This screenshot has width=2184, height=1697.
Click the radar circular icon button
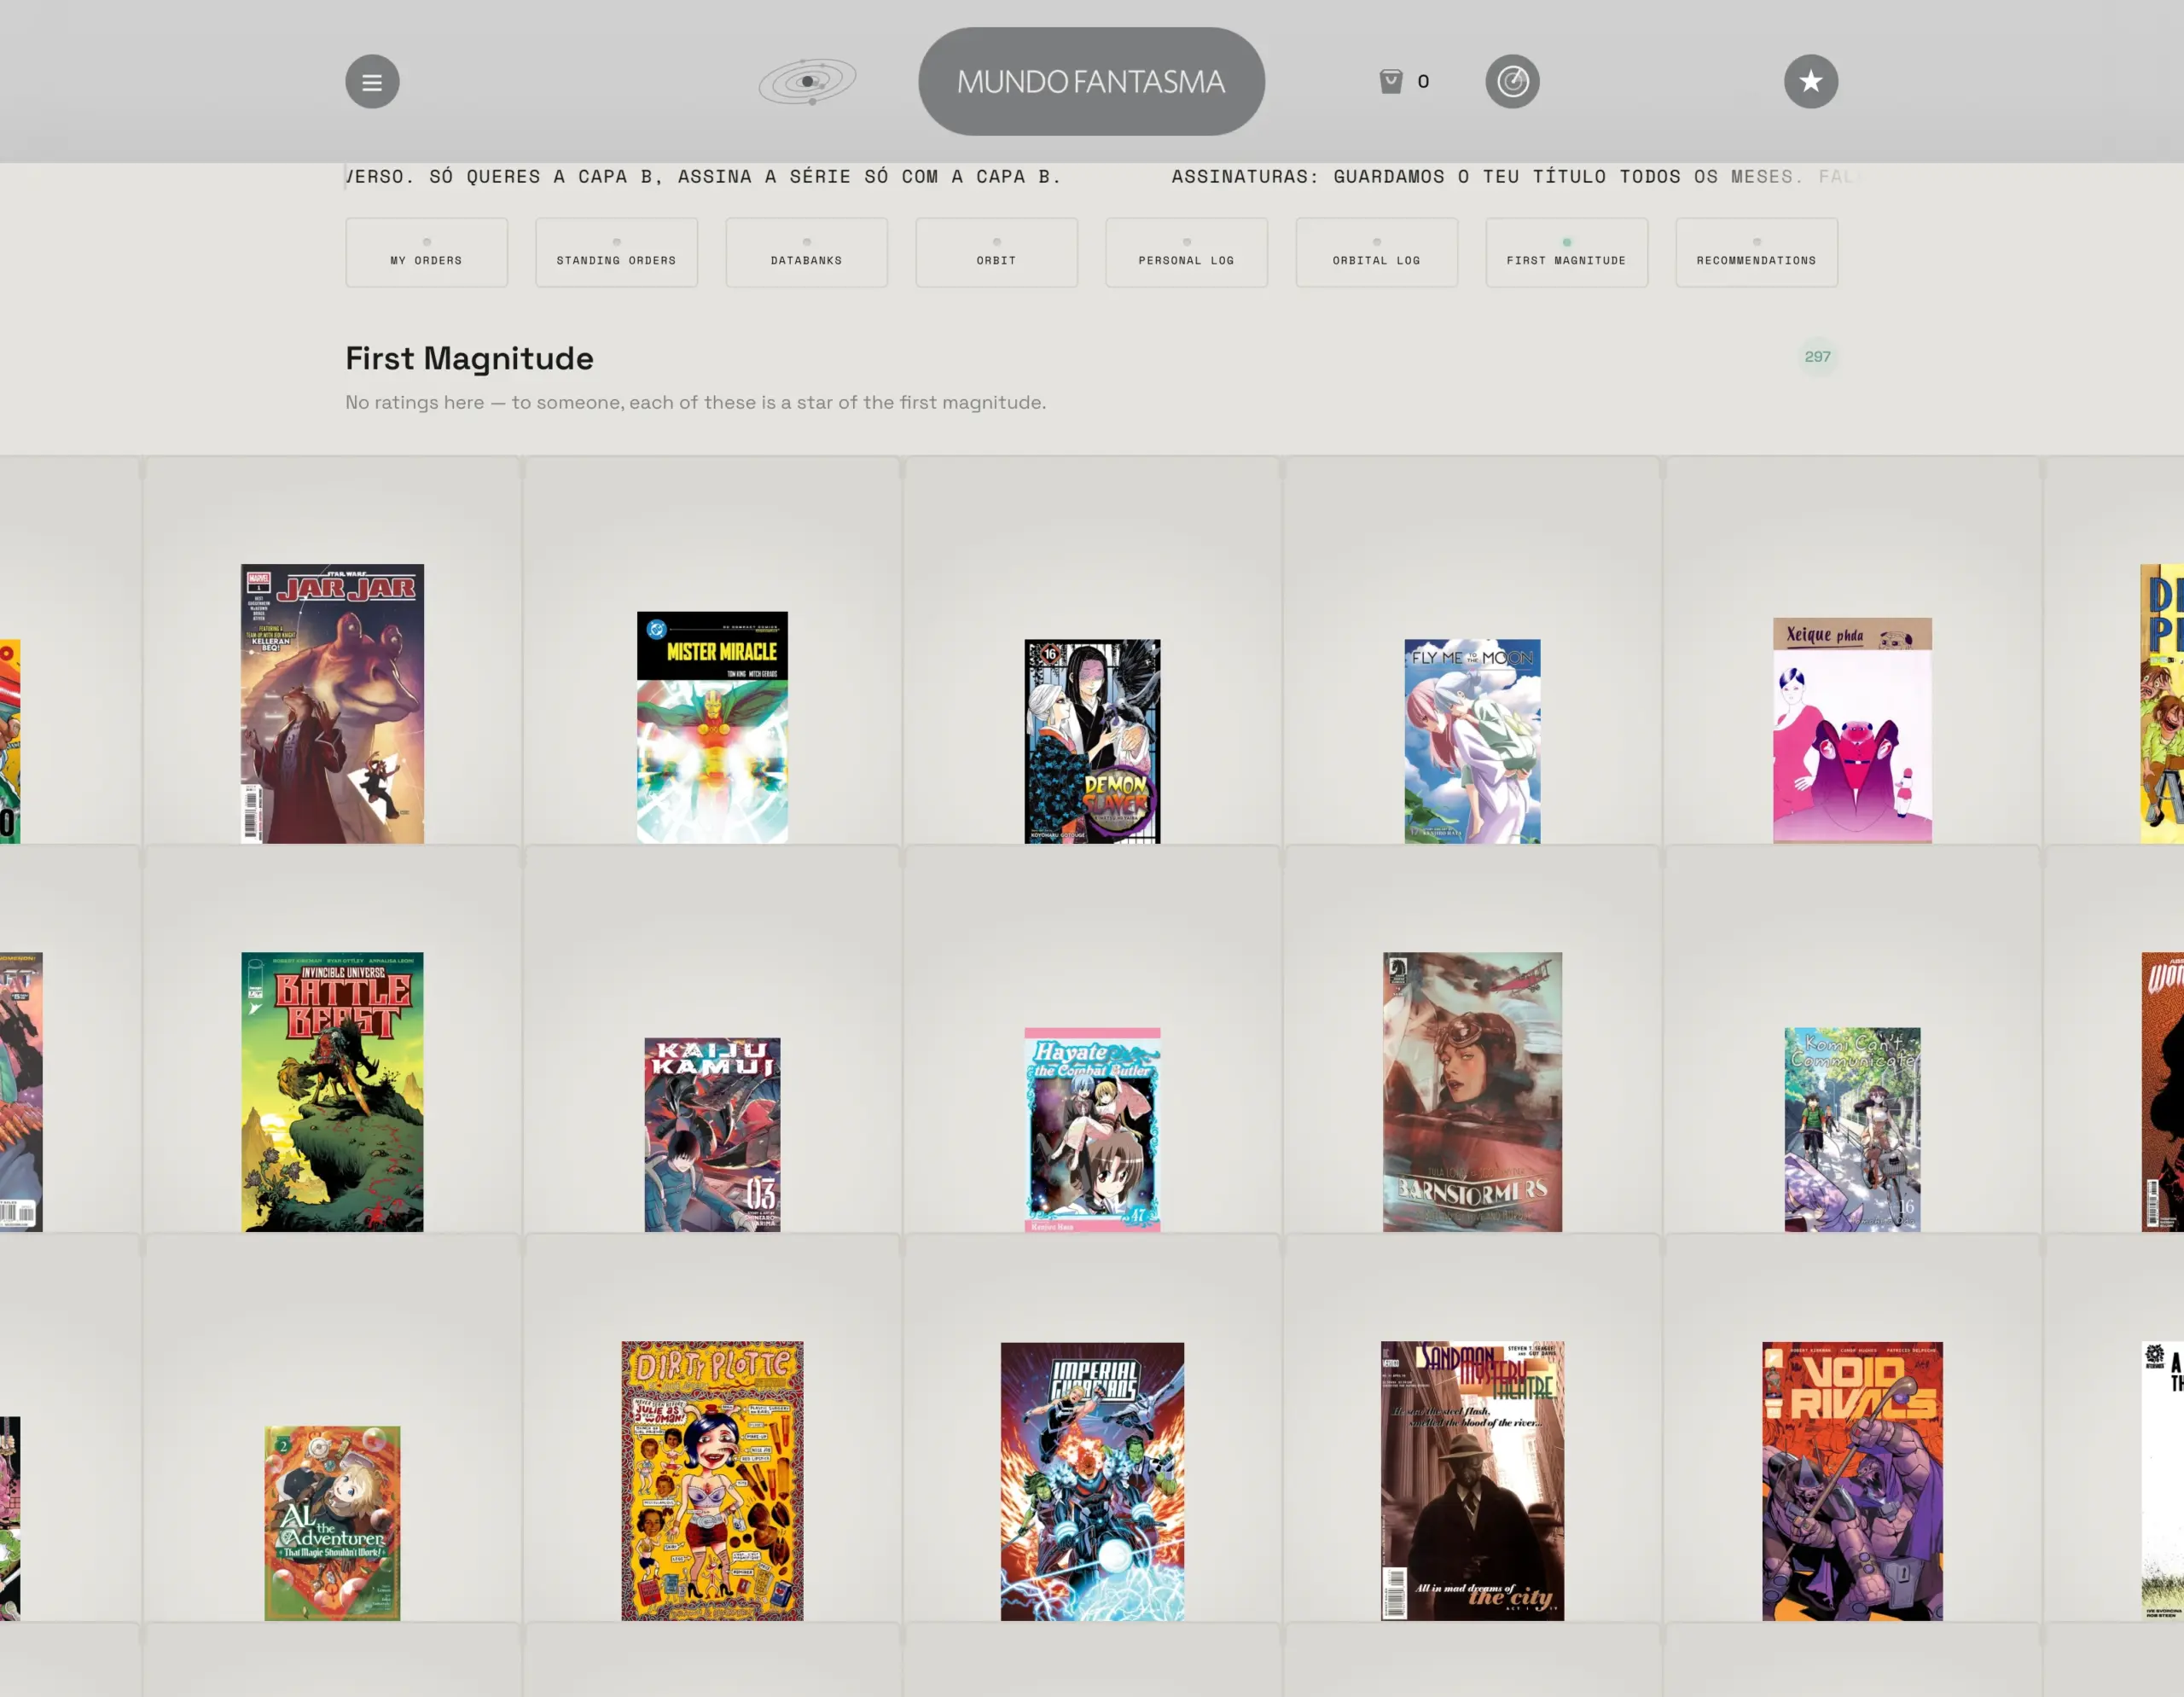tap(1512, 81)
